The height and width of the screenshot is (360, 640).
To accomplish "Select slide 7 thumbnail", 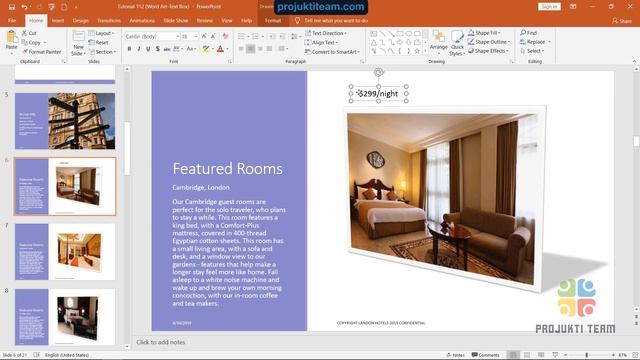I will tap(65, 252).
